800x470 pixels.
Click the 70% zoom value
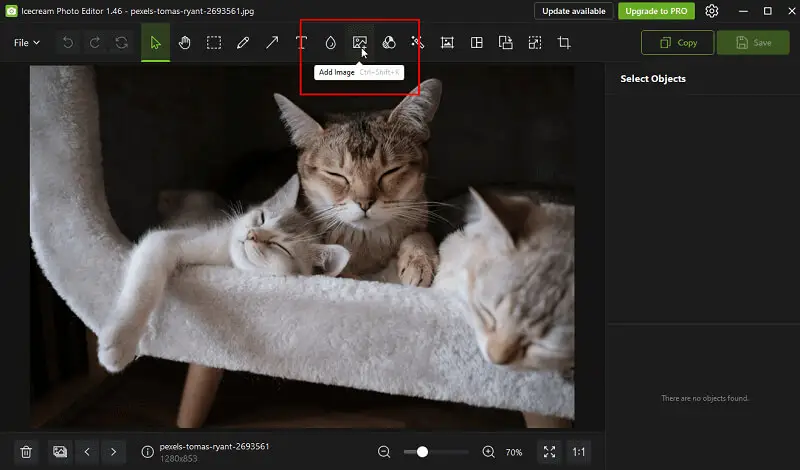(514, 453)
